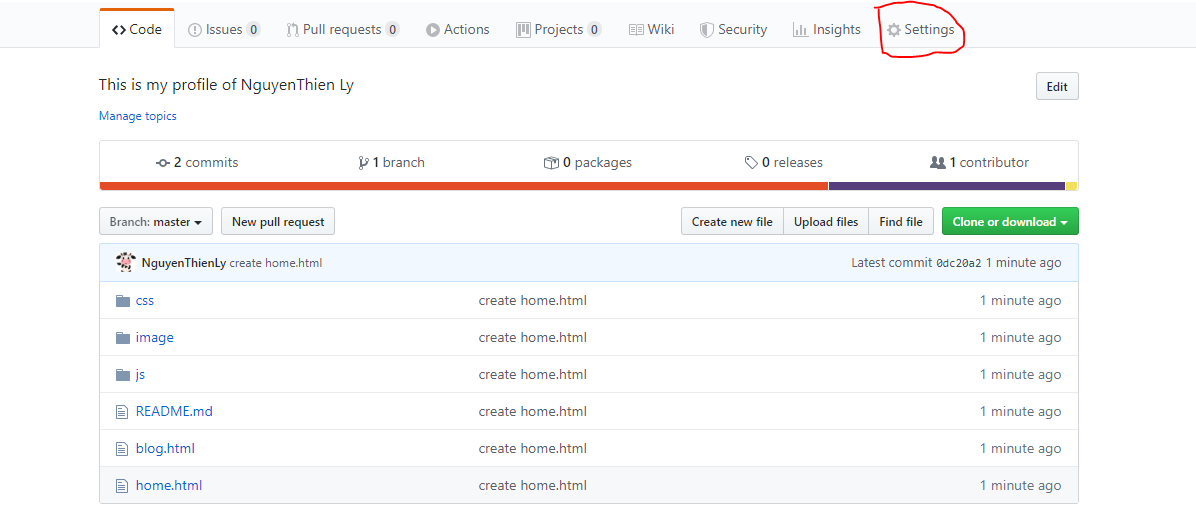1196x514 pixels.
Task: Click the Security tab shield icon
Action: [x=706, y=30]
